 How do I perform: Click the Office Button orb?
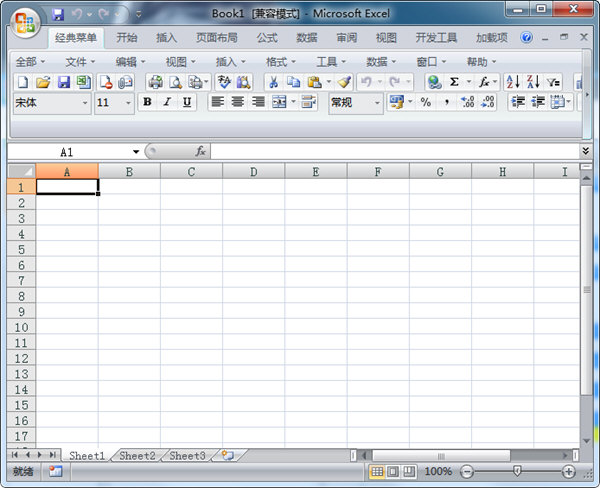pyautogui.click(x=25, y=22)
